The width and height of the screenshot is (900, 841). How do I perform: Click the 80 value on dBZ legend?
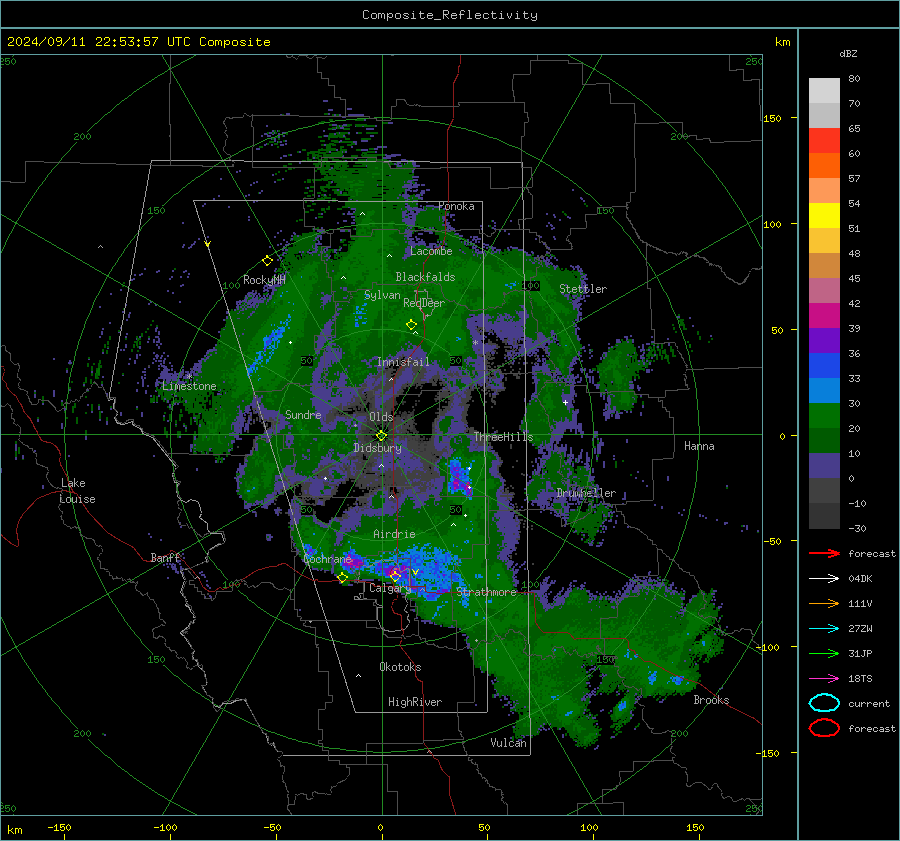click(854, 79)
